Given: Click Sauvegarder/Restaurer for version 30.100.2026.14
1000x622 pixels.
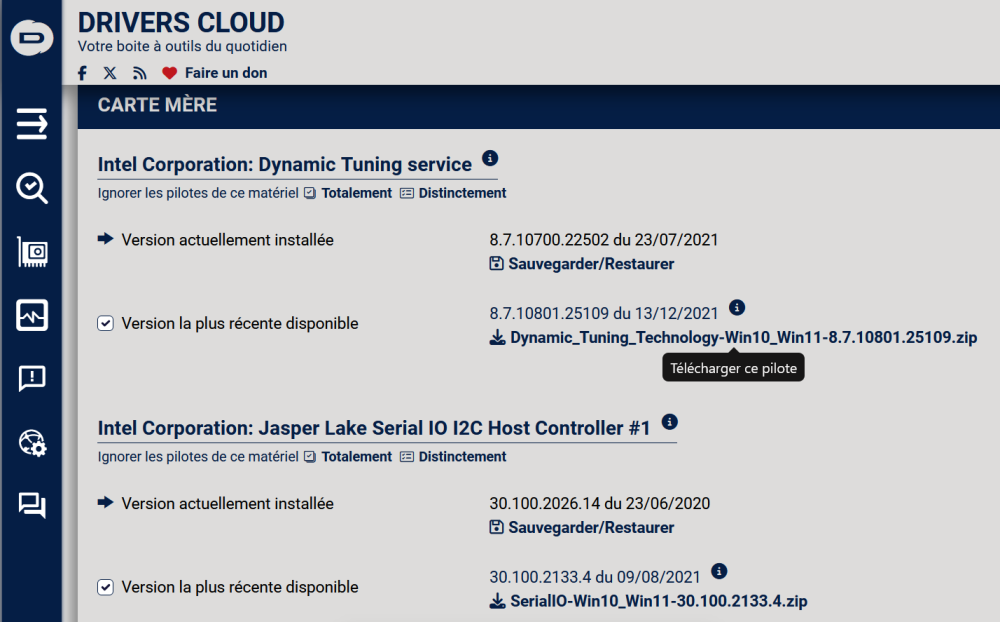Looking at the screenshot, I should (x=591, y=528).
